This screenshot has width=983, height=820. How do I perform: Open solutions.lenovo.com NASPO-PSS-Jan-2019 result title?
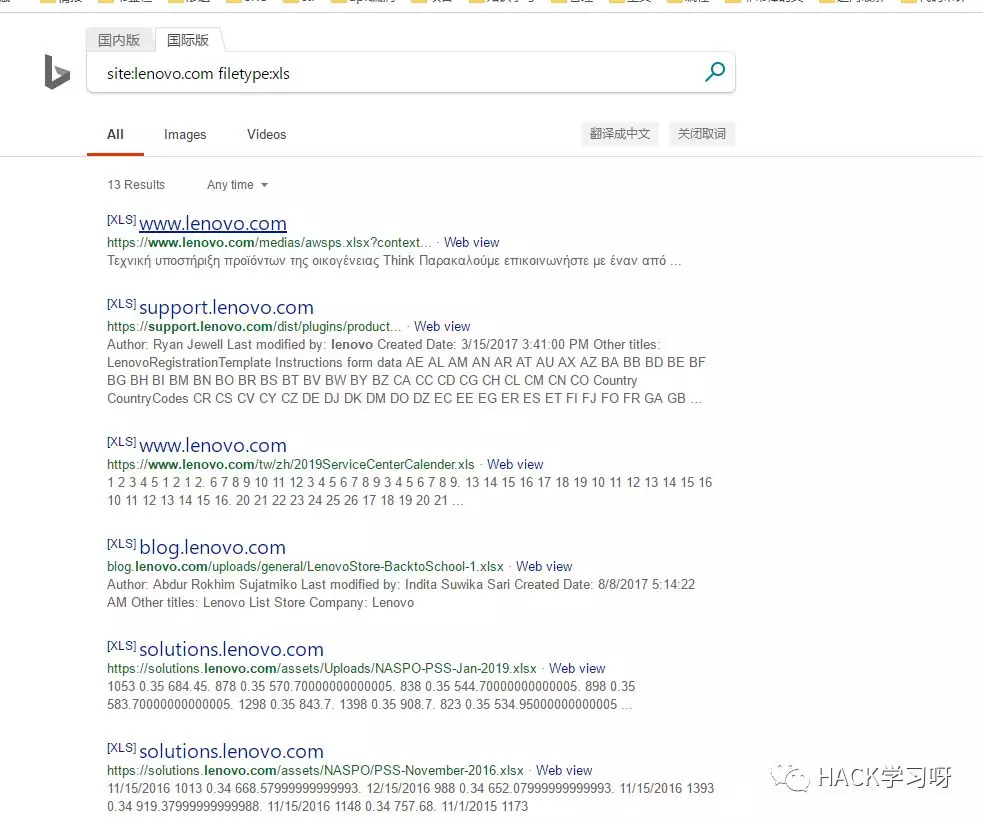point(231,649)
